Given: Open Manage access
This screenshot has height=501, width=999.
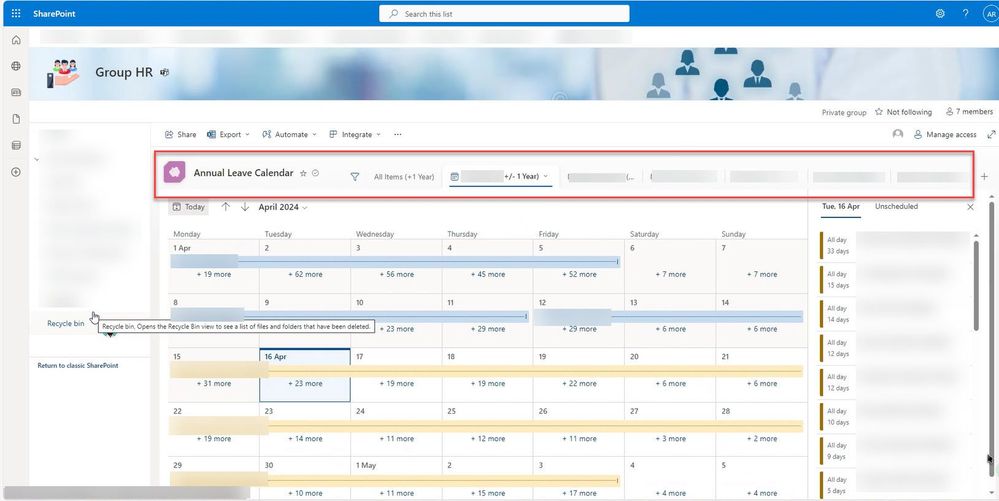Looking at the screenshot, I should pos(945,134).
